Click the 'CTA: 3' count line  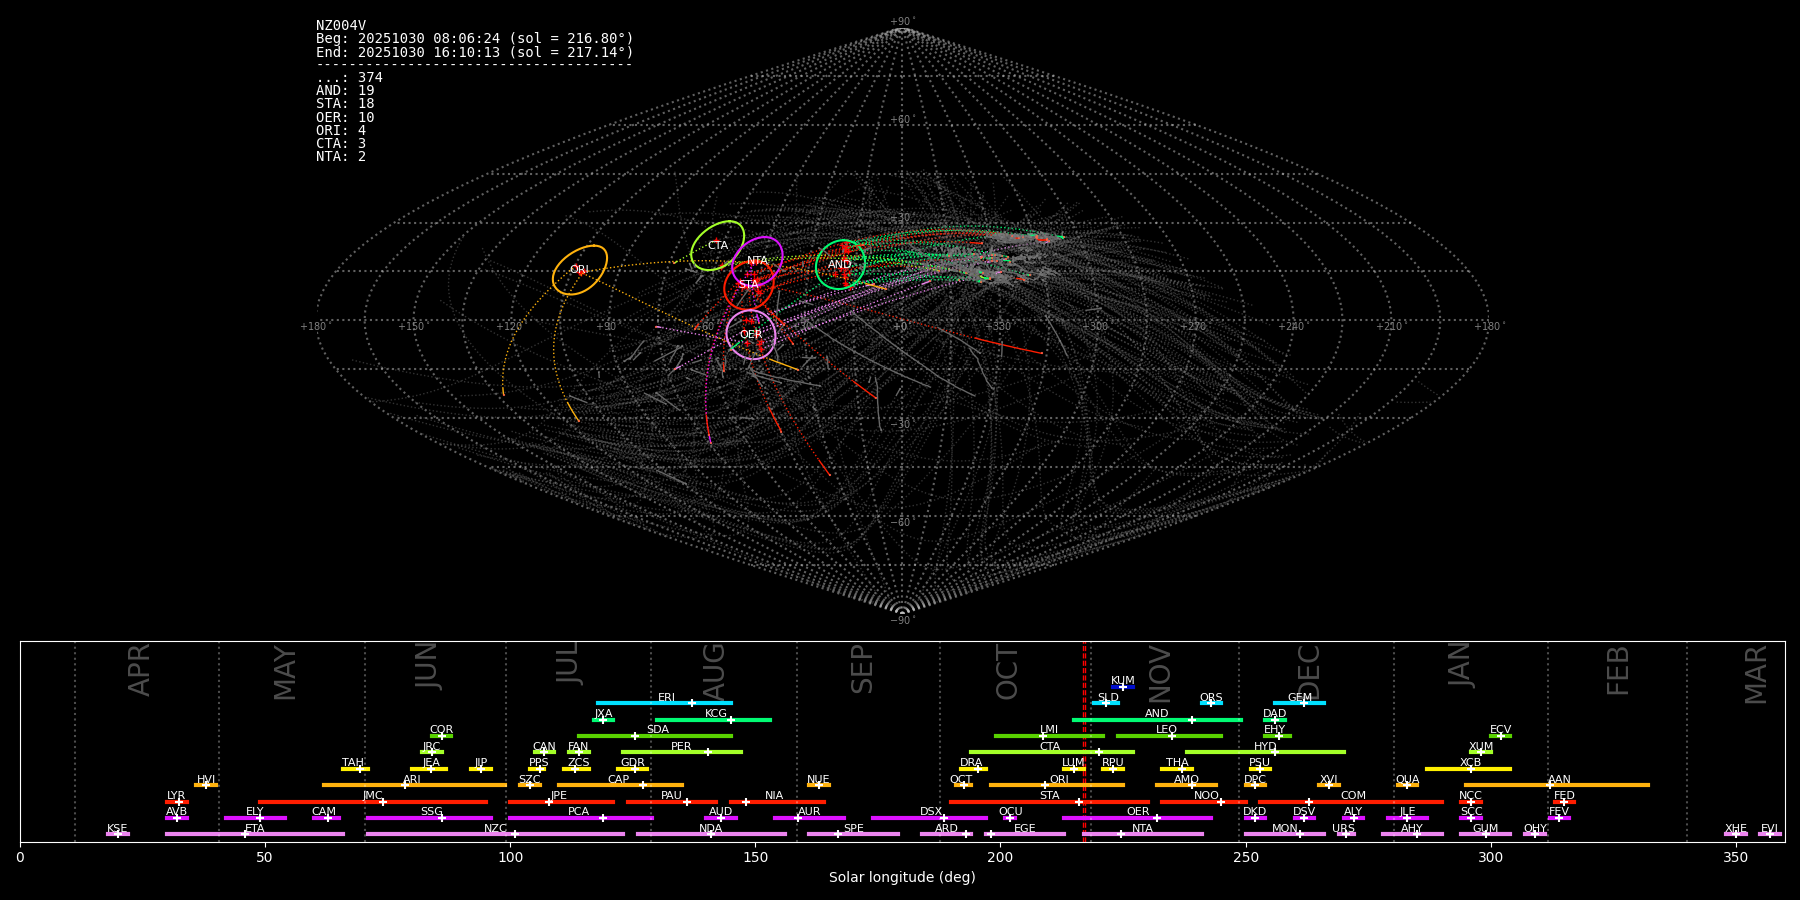coord(341,144)
